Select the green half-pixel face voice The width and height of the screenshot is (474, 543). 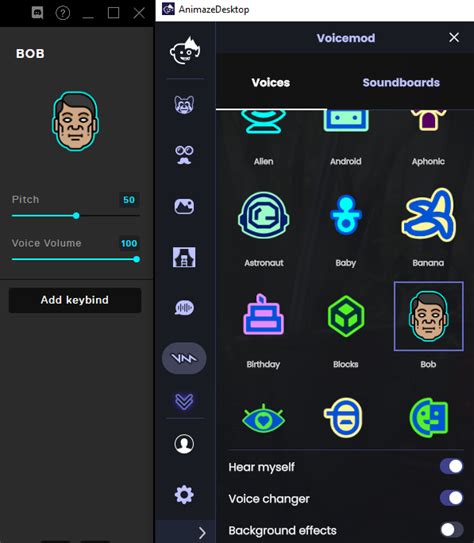click(429, 417)
